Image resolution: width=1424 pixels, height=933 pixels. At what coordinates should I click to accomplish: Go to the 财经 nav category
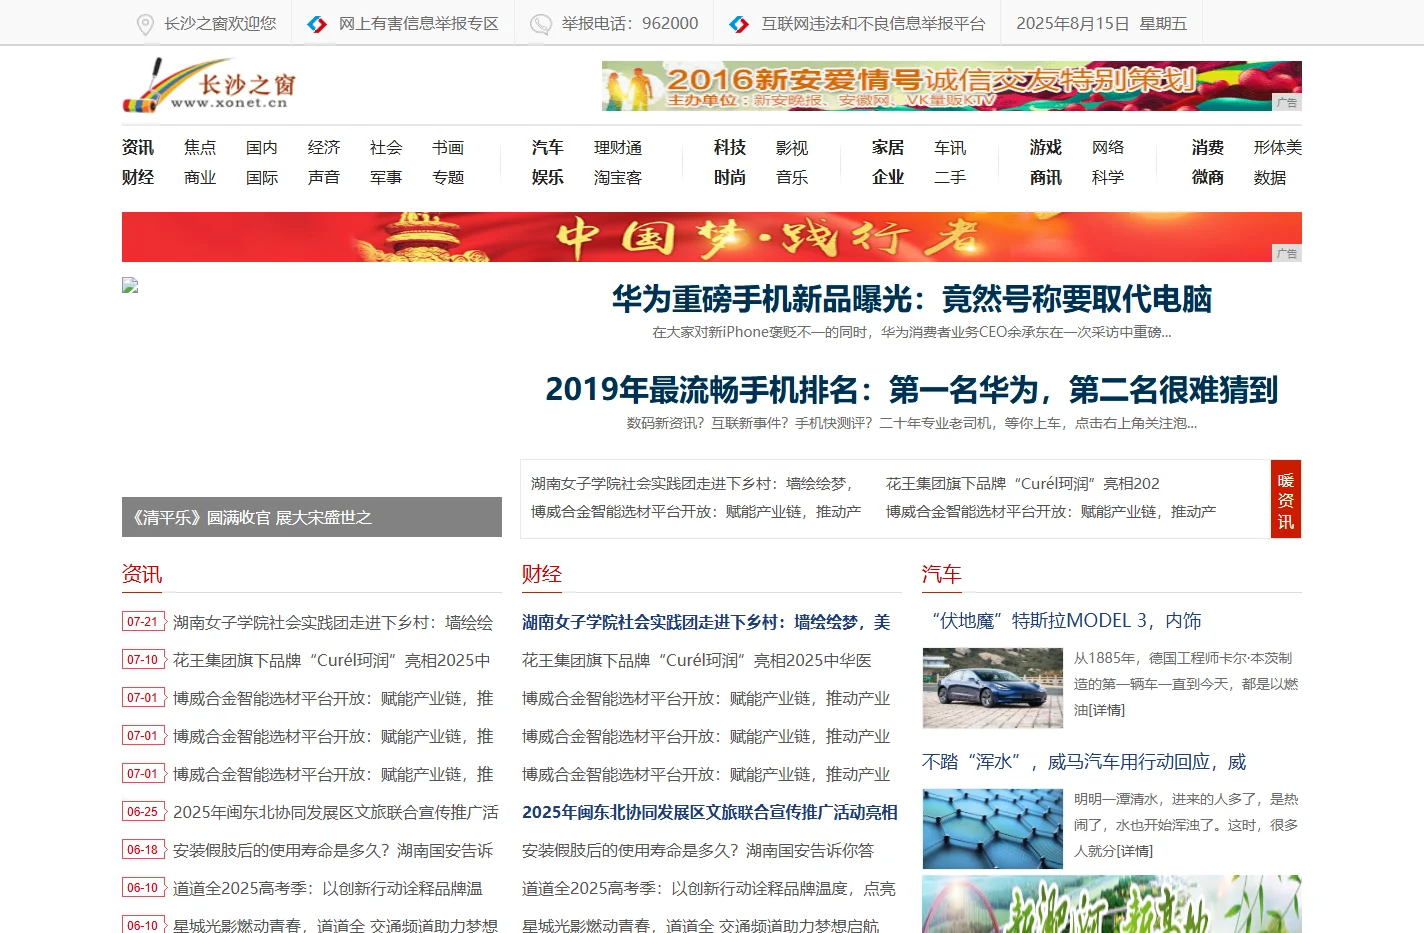(x=138, y=177)
